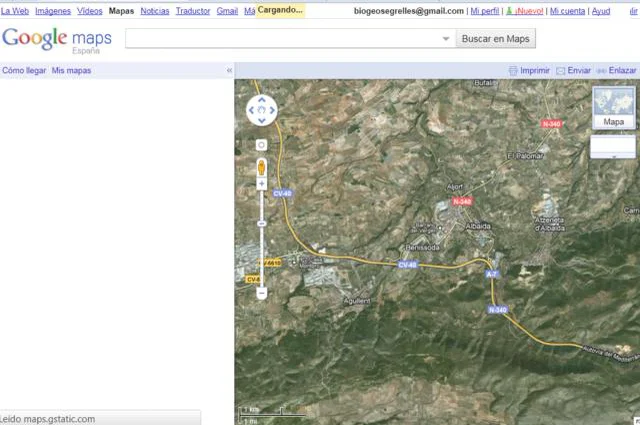Click the Atzeneta d'Albaida label

(x=550, y=224)
